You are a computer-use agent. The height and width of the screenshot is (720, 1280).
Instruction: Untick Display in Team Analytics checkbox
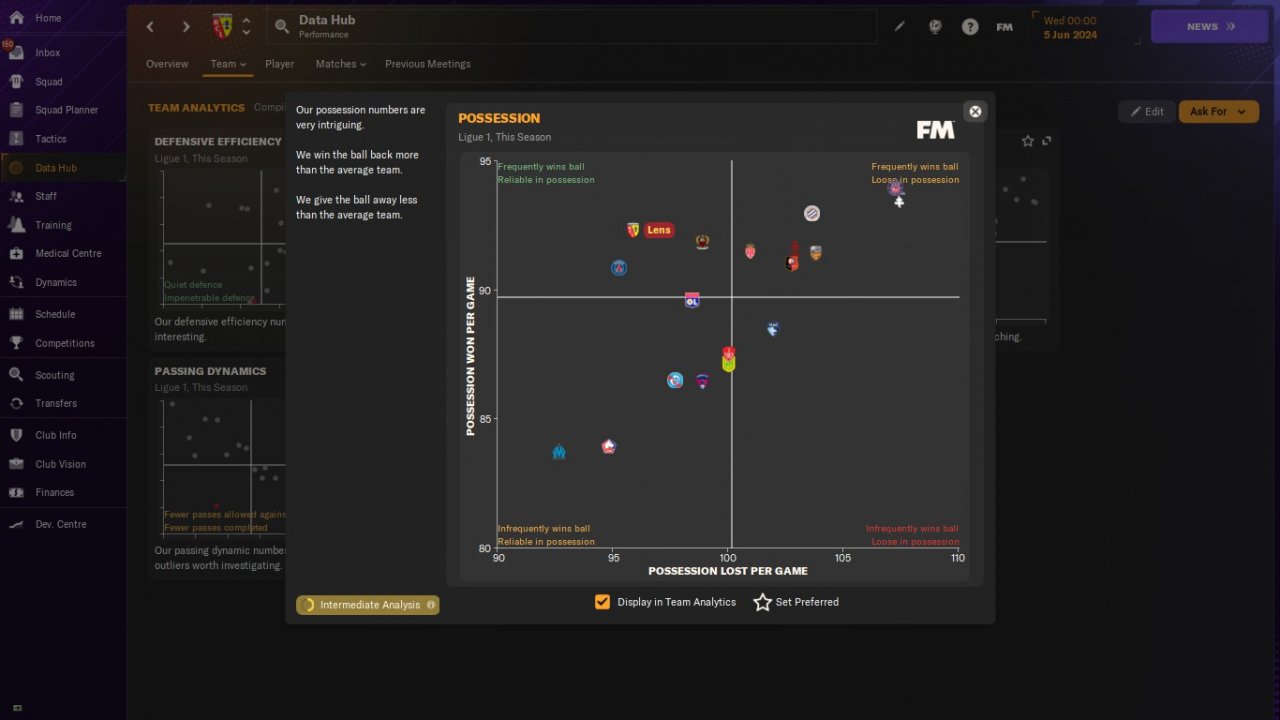pos(602,602)
